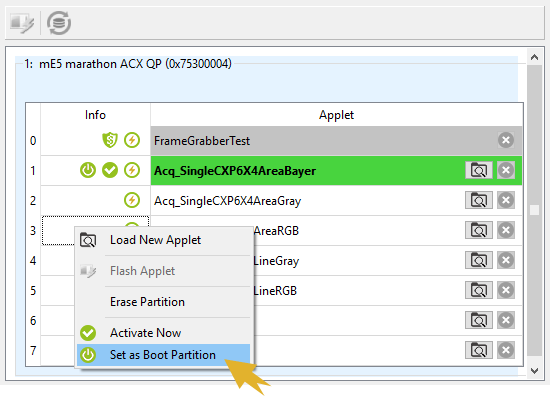Select Set as Boot Partition

[163, 355]
